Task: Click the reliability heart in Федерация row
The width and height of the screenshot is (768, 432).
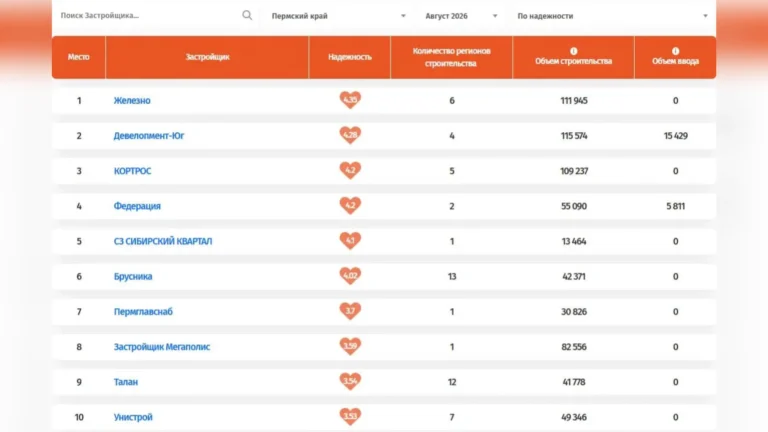Action: [350, 206]
